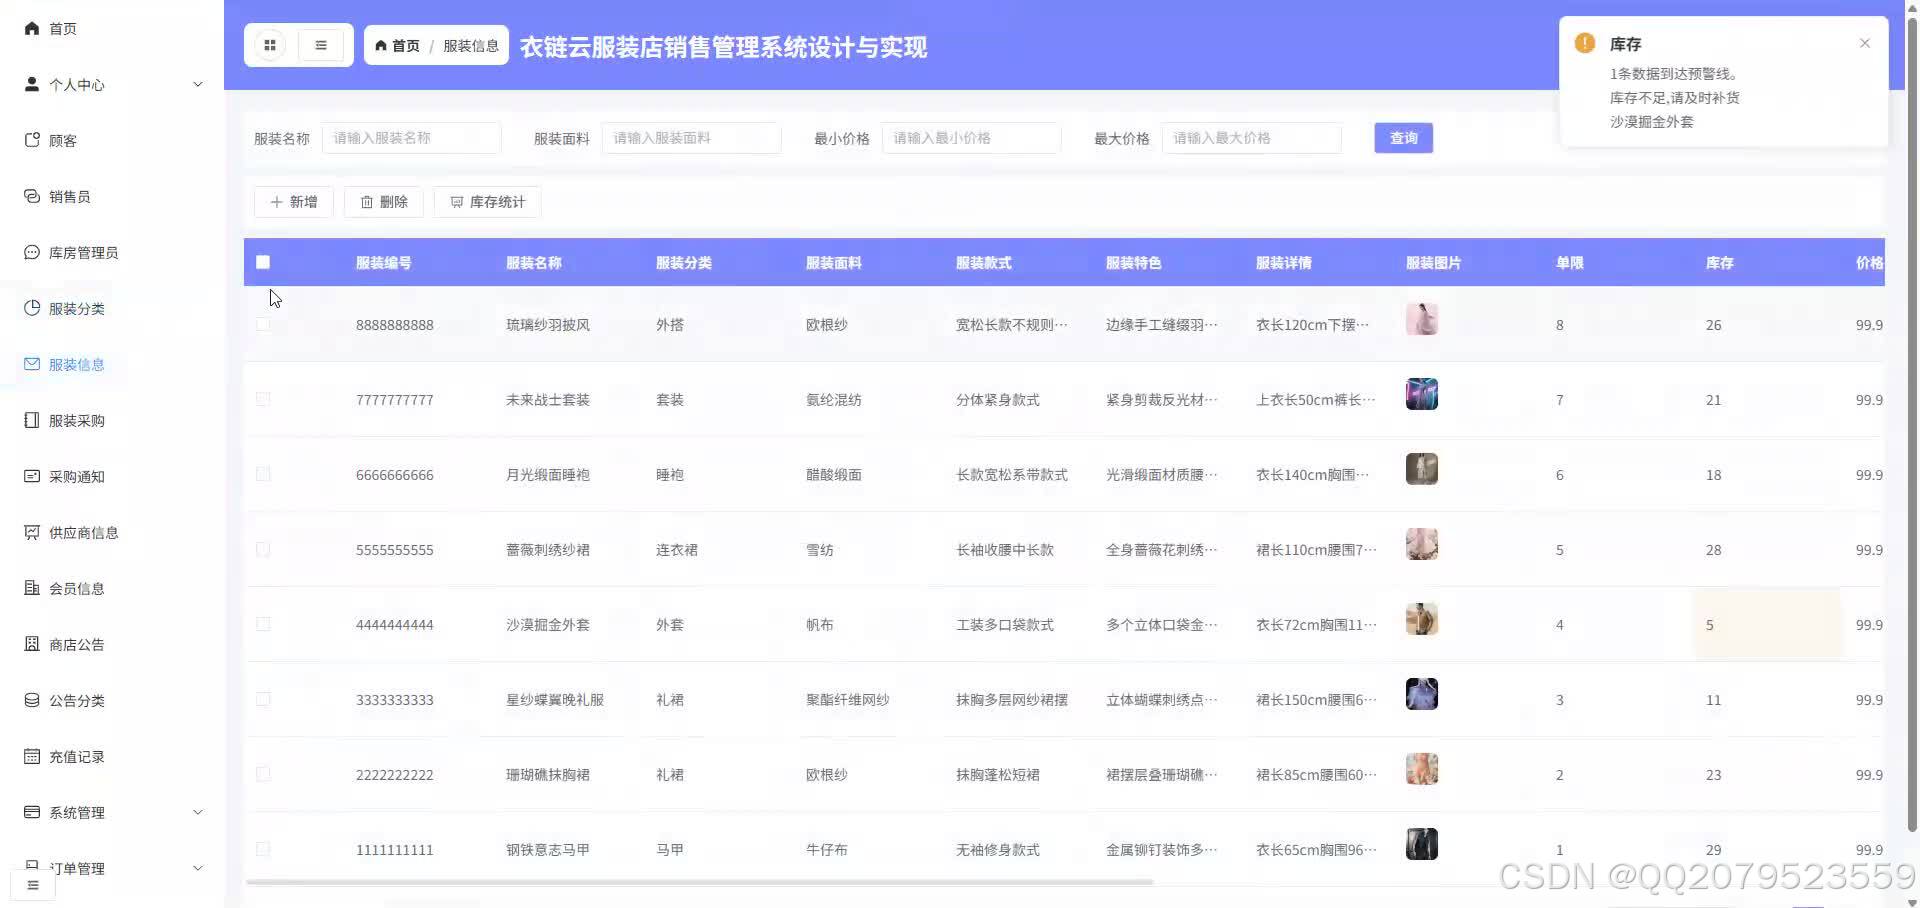
Task: Click the 删除 delete button
Action: pos(384,202)
